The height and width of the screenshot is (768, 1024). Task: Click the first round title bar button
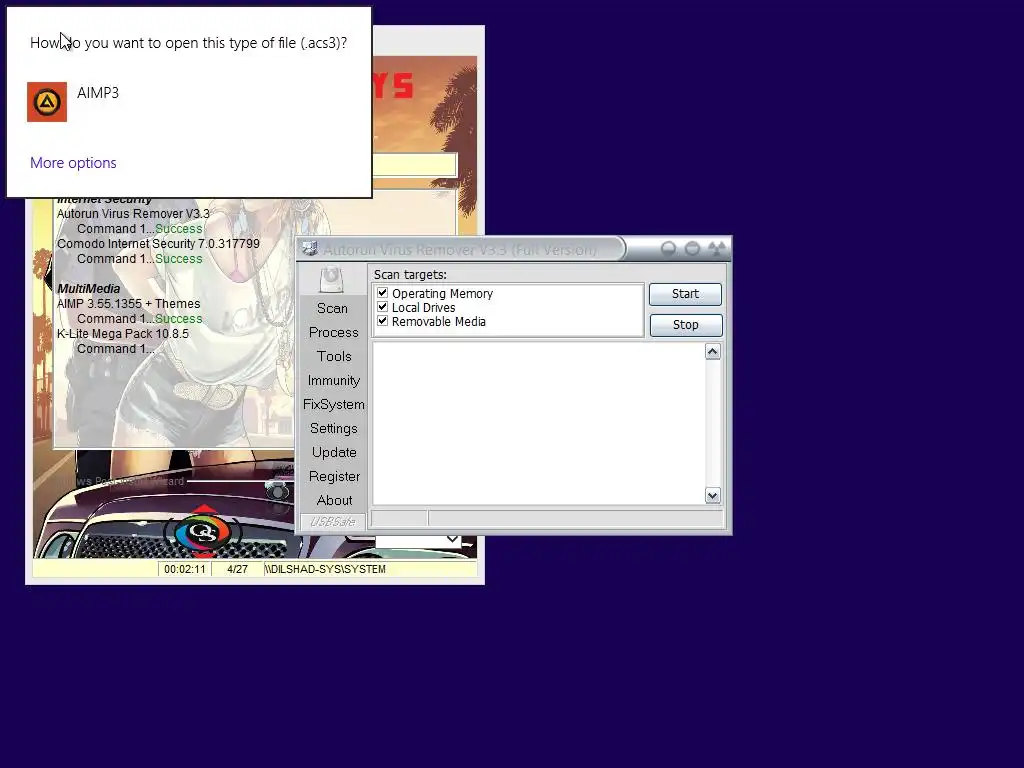tap(668, 249)
